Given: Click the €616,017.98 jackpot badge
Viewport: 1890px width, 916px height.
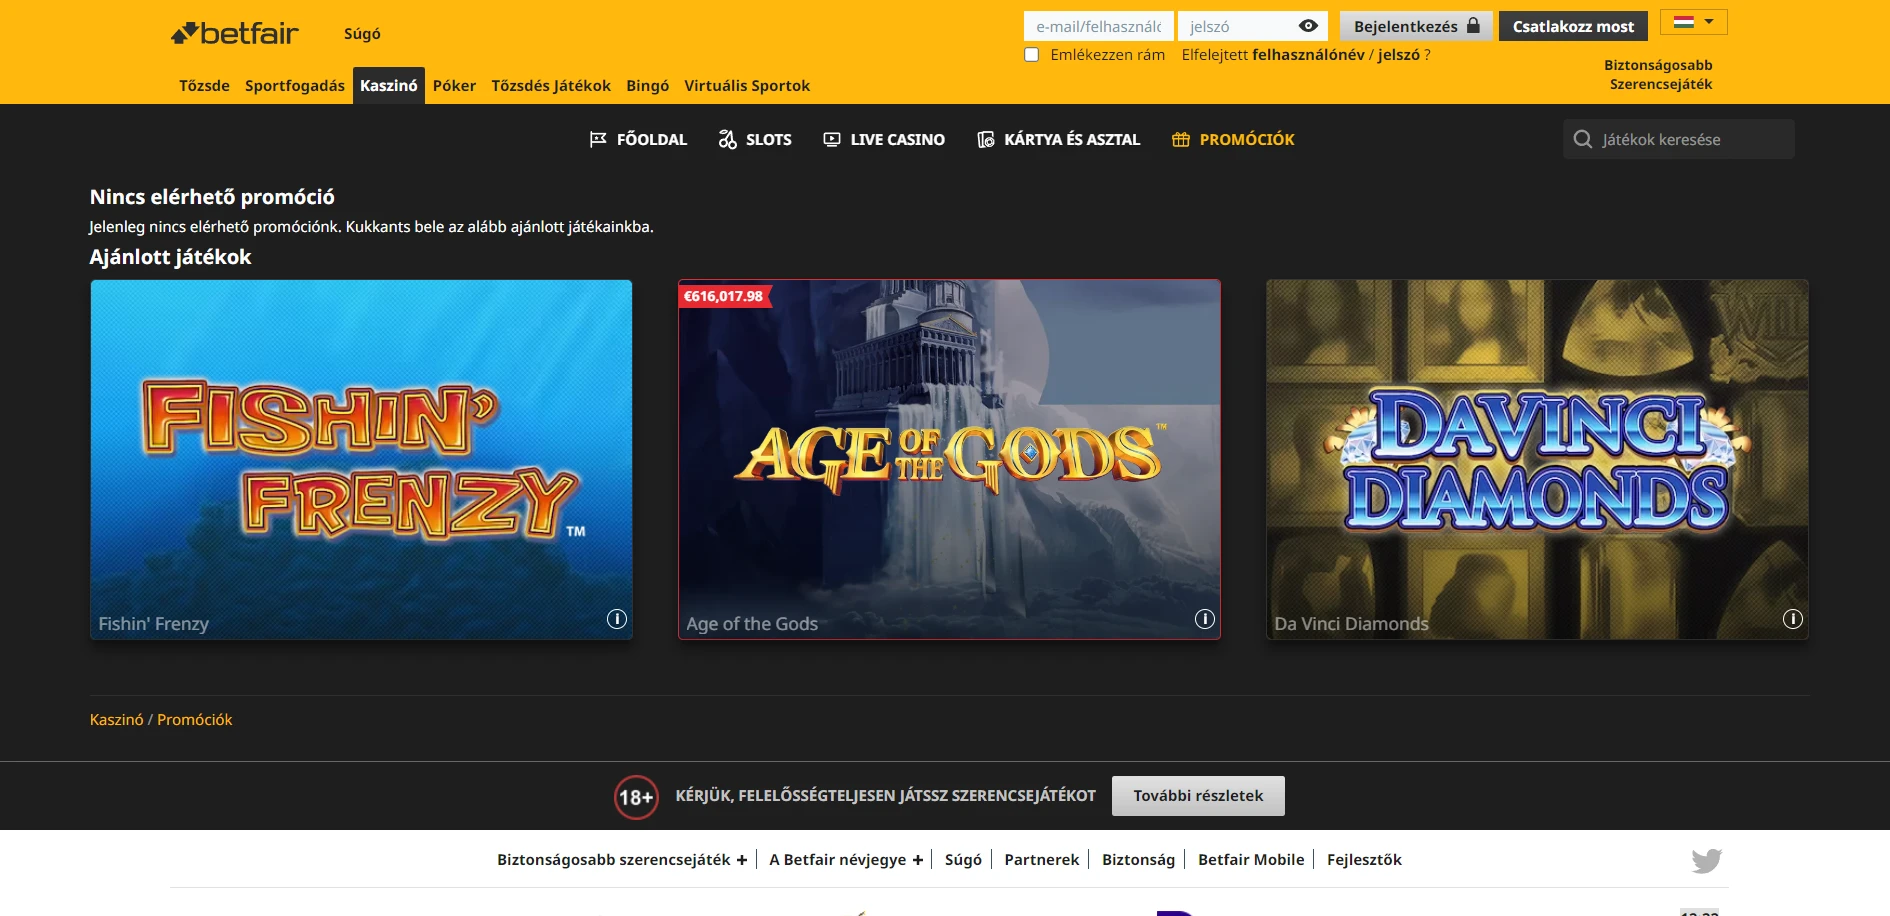Looking at the screenshot, I should (x=724, y=296).
